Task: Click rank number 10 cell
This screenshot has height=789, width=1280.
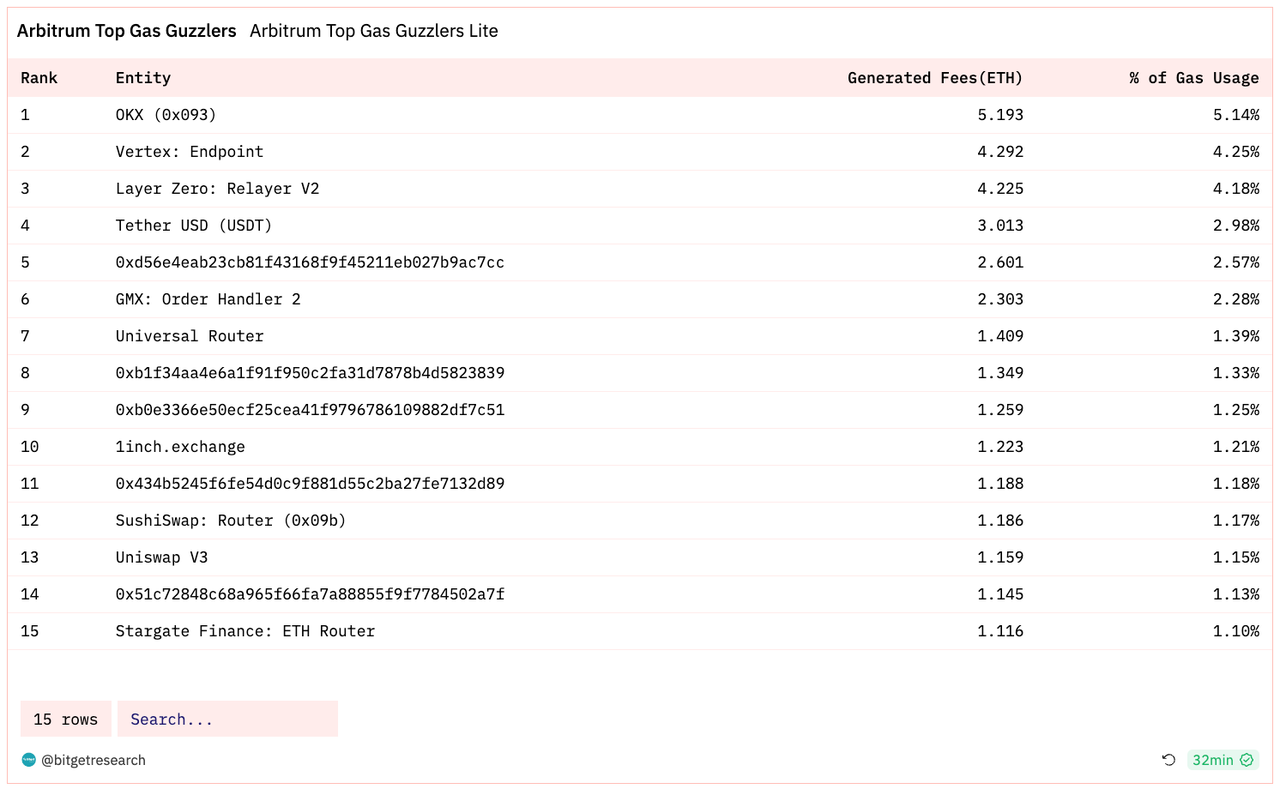Action: (x=29, y=447)
